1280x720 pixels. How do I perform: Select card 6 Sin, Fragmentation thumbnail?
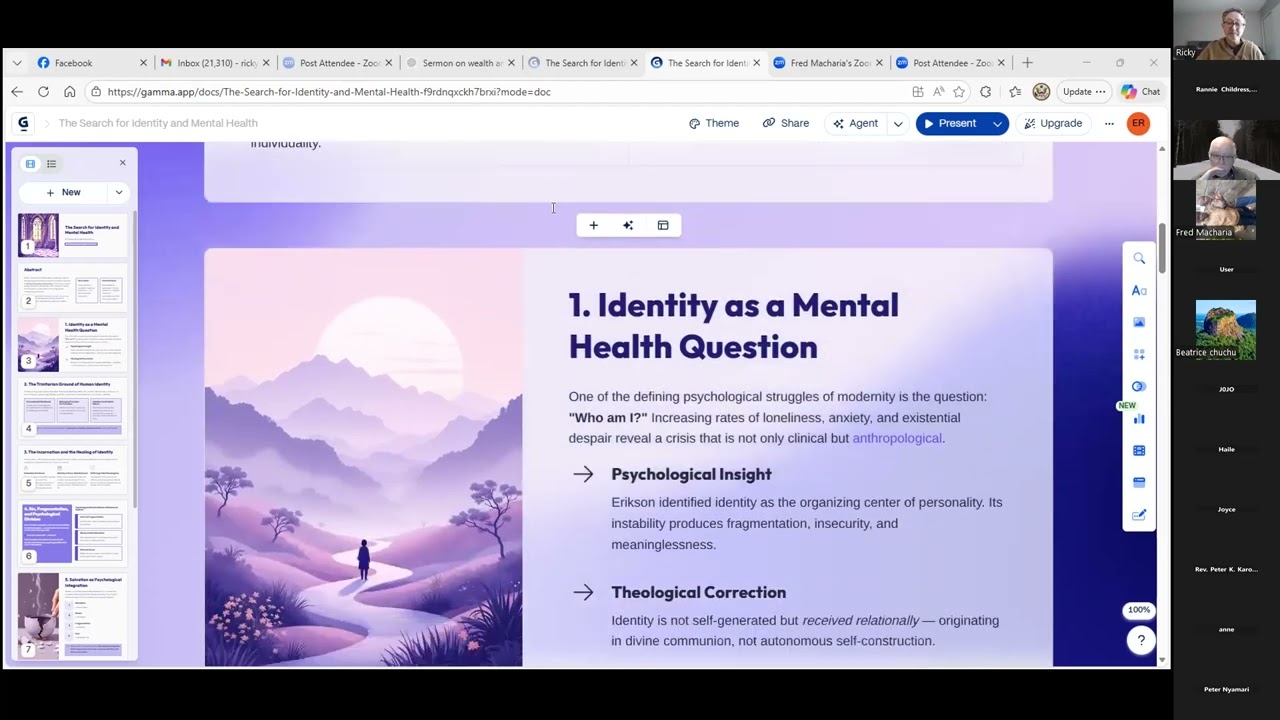coord(73,533)
